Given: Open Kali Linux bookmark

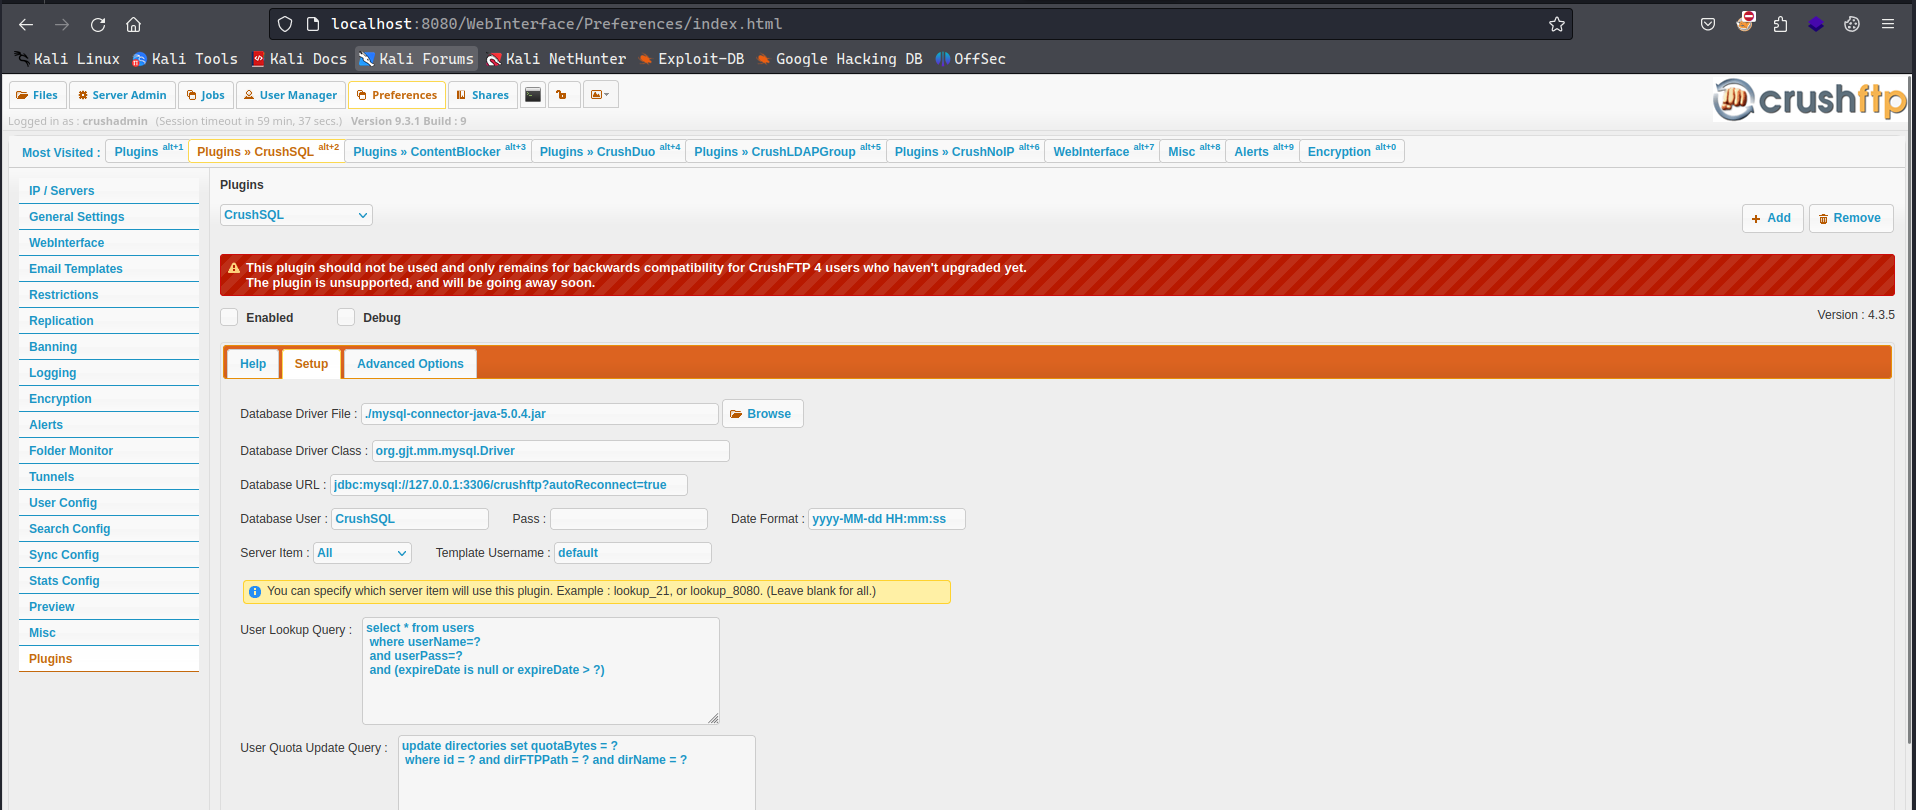Looking at the screenshot, I should pyautogui.click(x=67, y=59).
